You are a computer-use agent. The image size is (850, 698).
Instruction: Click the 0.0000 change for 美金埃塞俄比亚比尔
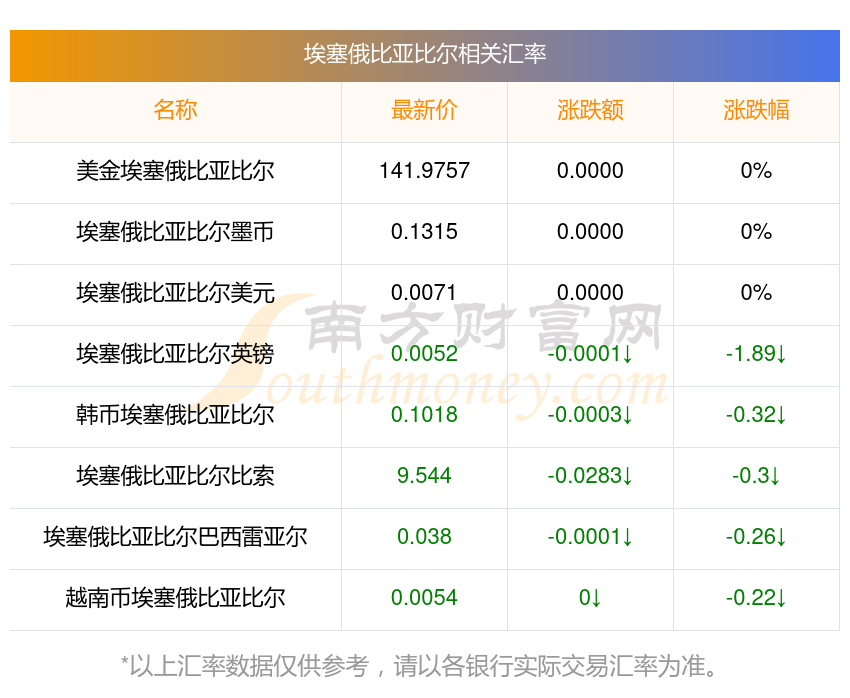(x=590, y=171)
